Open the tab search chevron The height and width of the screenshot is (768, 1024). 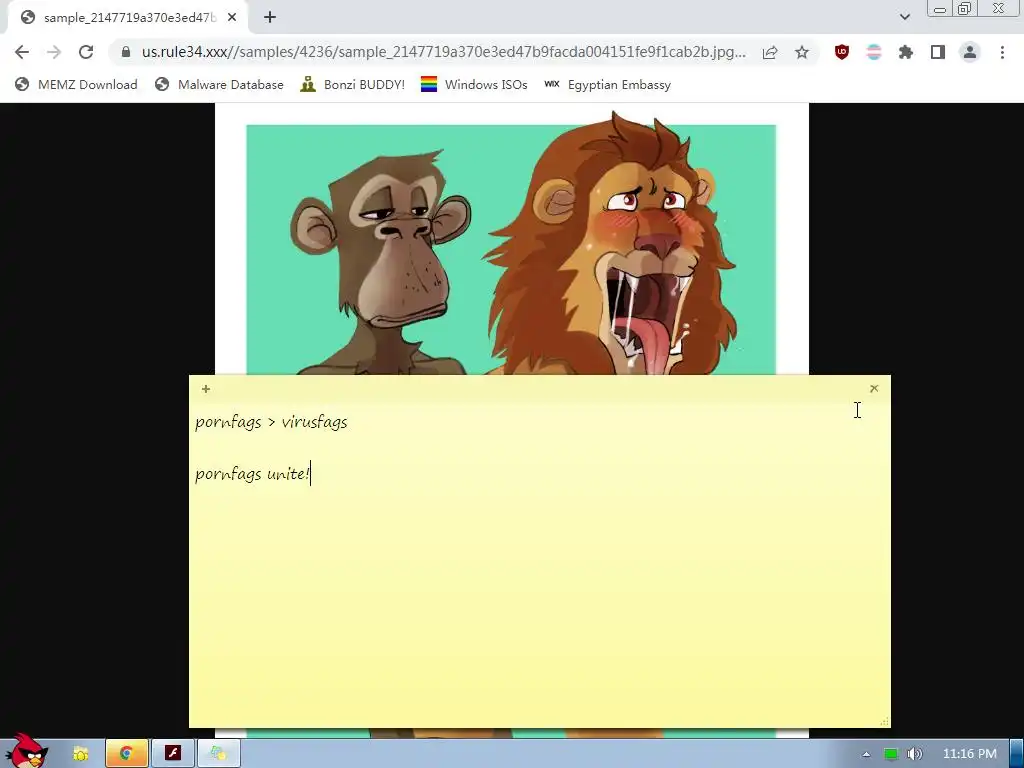[904, 17]
